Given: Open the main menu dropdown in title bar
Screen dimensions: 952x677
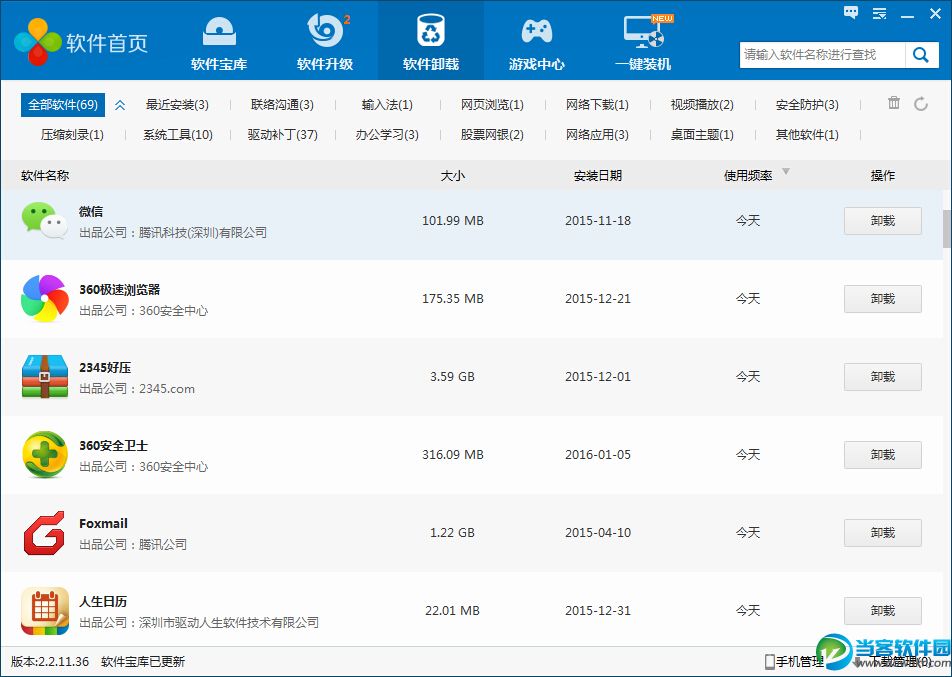Looking at the screenshot, I should 879,12.
